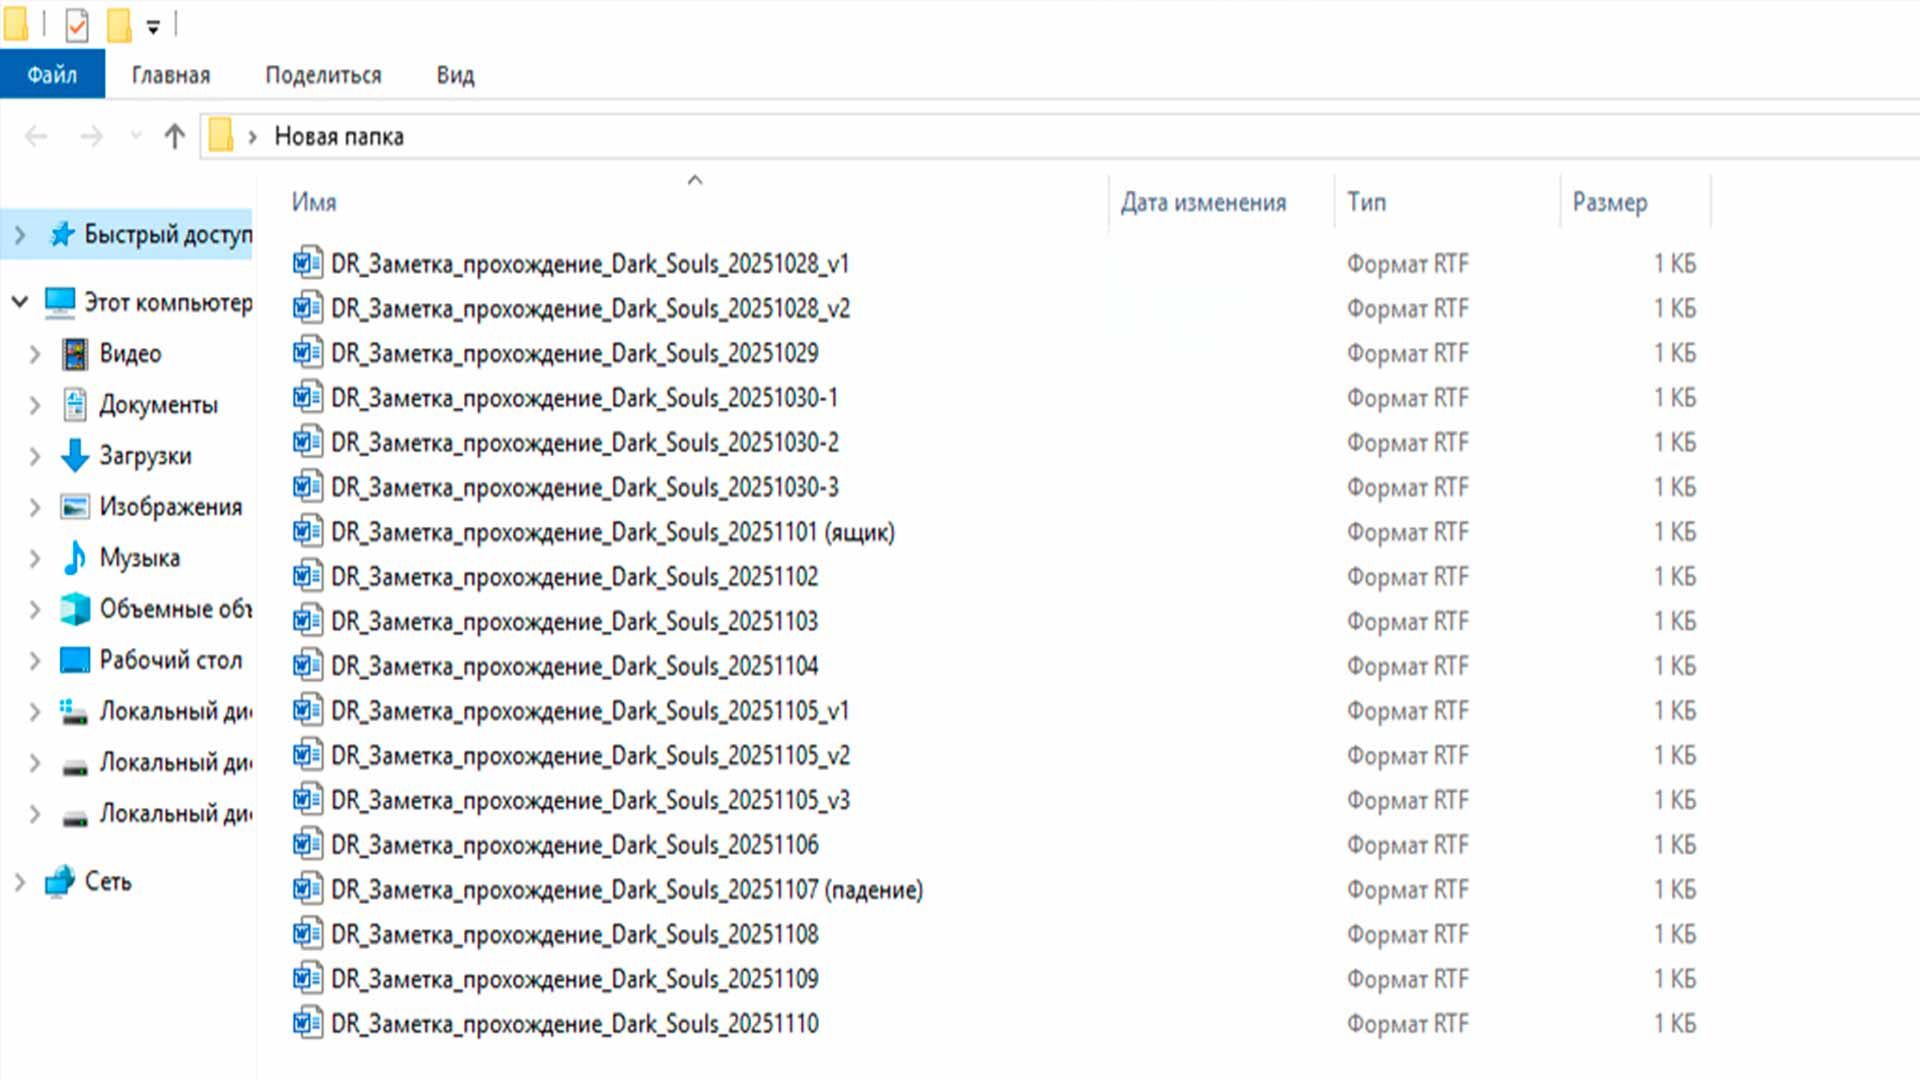Click the Back navigation arrow
The image size is (1920, 1080).
coord(36,136)
